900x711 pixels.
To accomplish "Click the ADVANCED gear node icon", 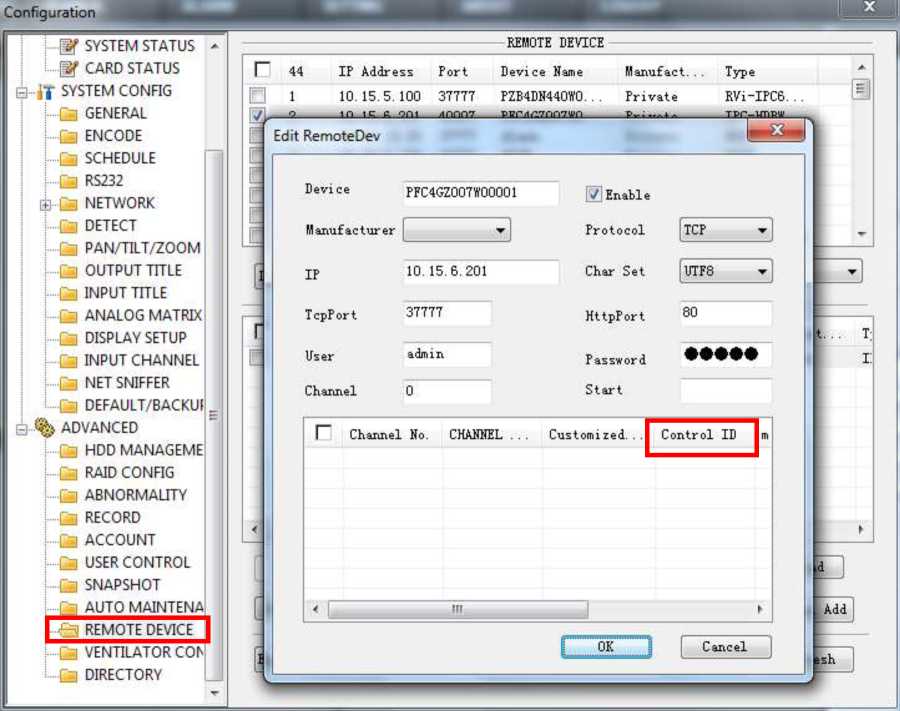I will click(45, 428).
